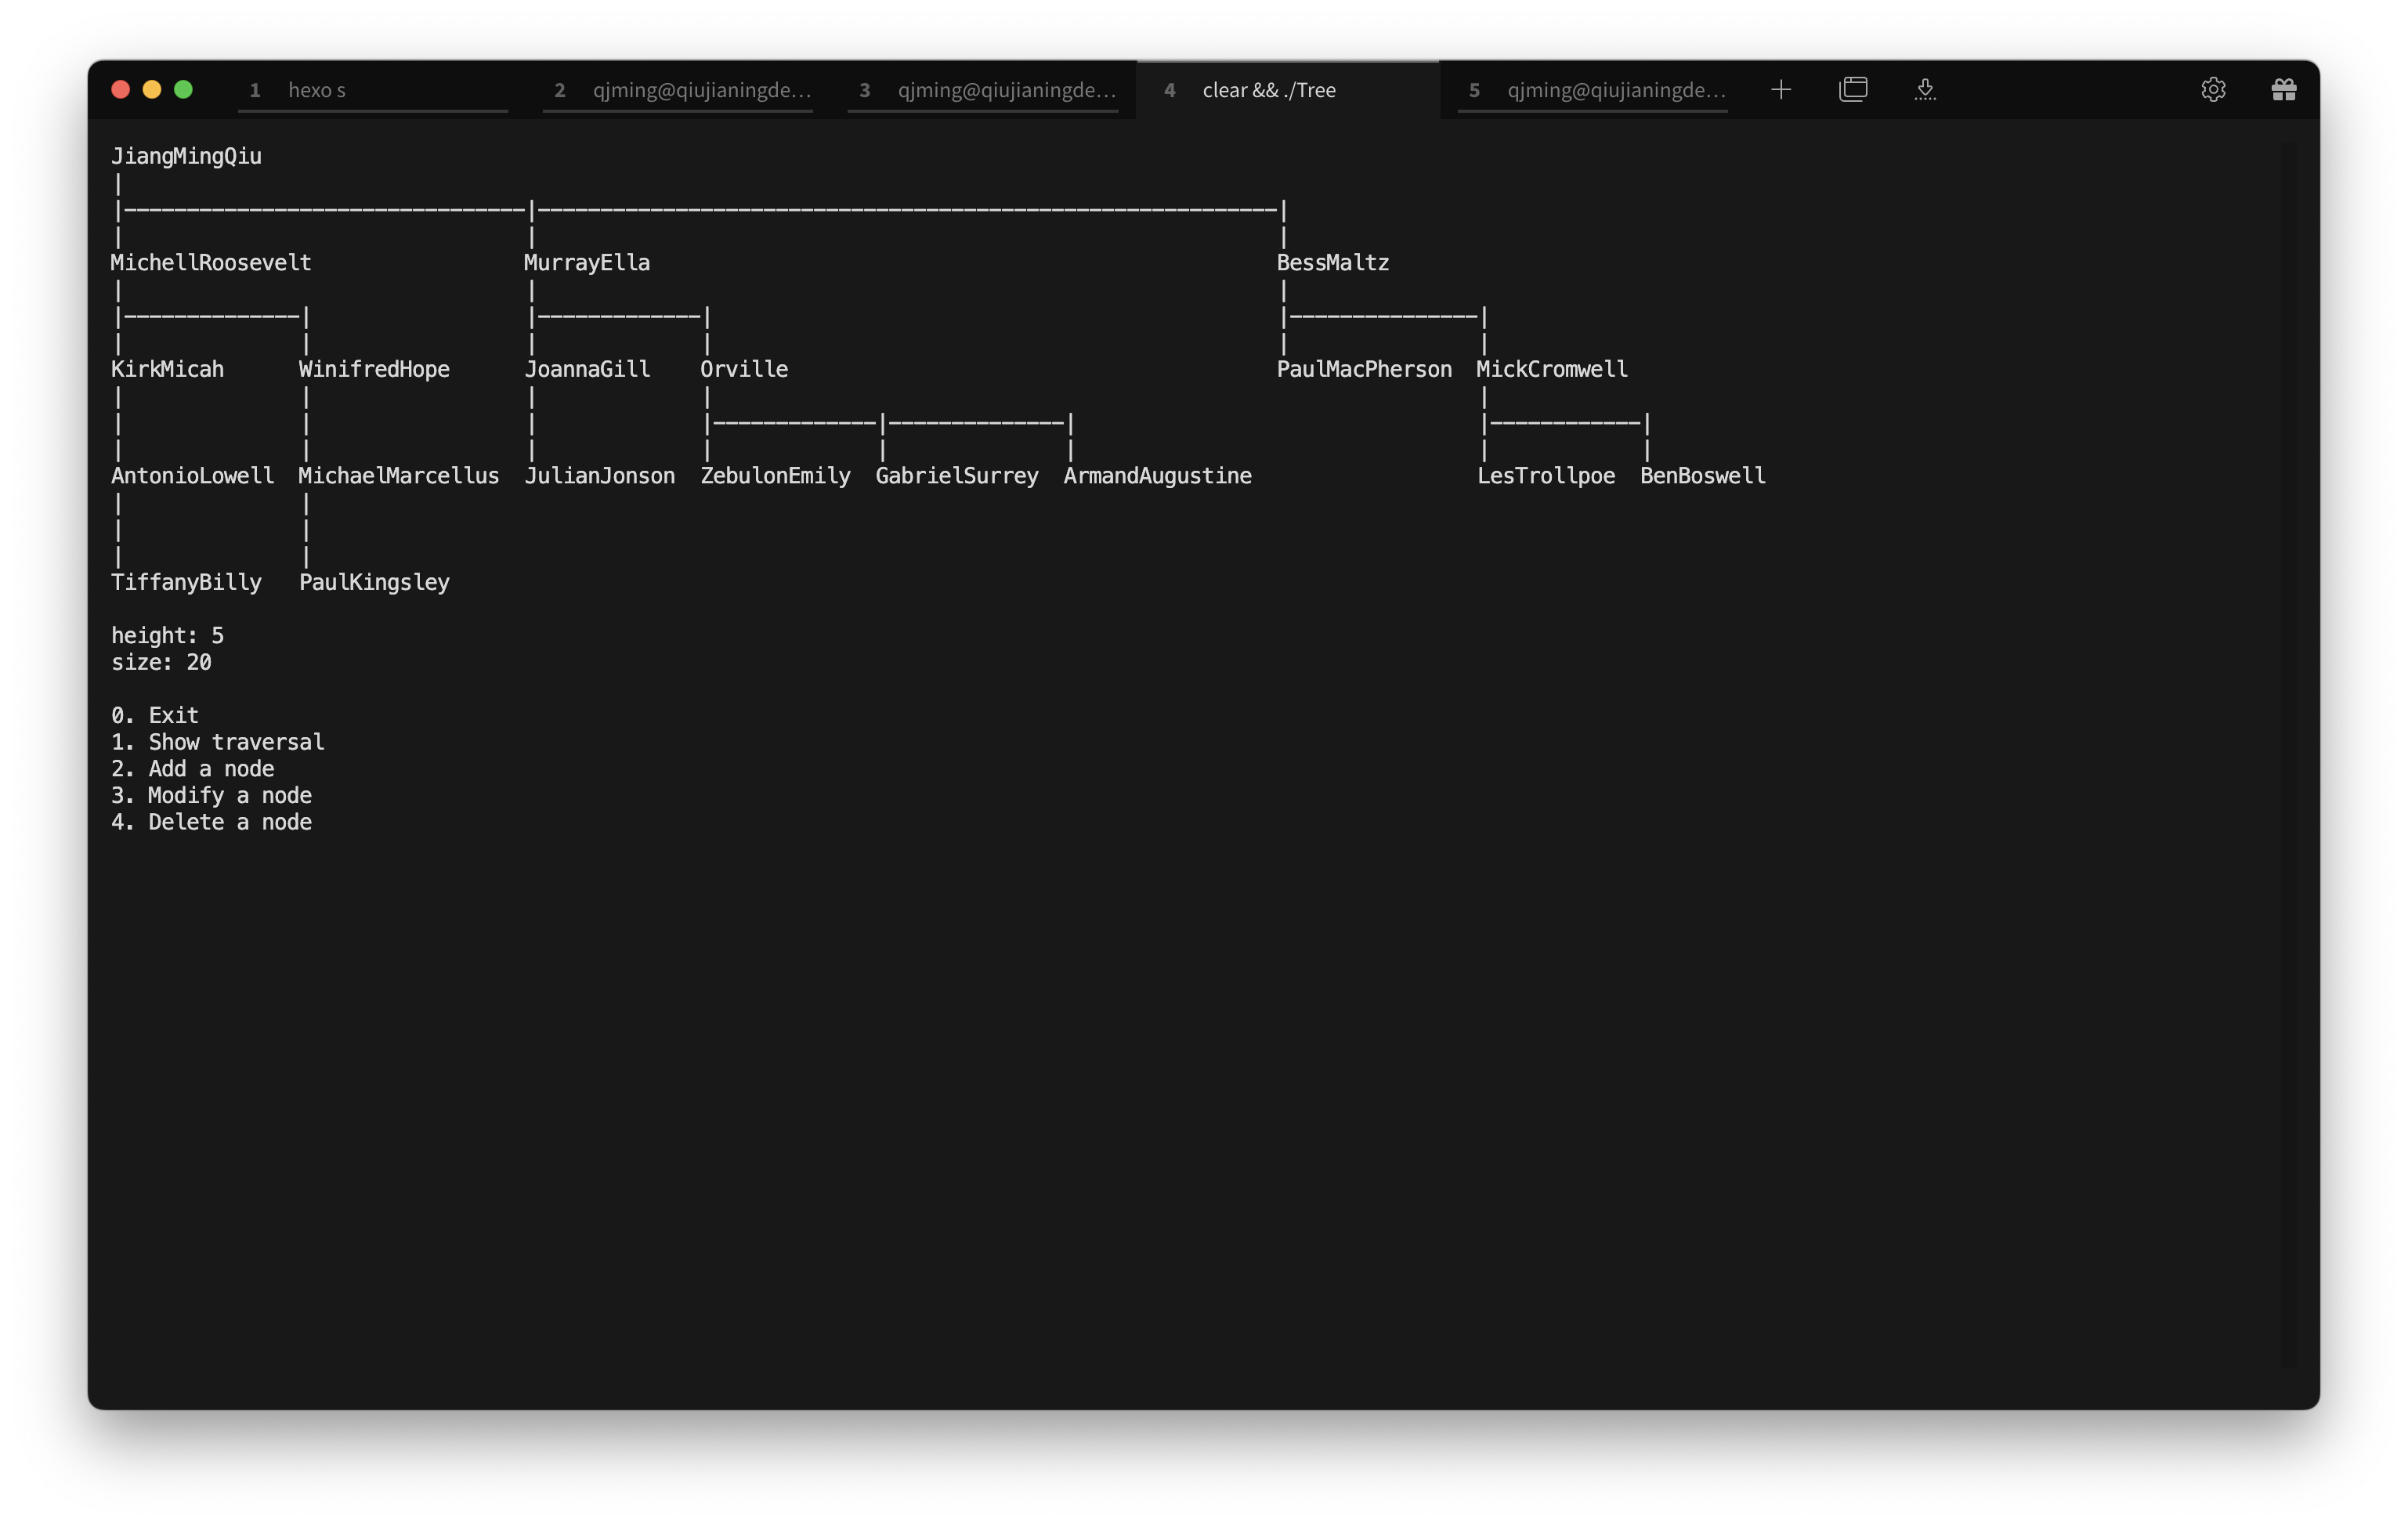
Task: Click the window layout icon in tab bar
Action: point(1853,90)
